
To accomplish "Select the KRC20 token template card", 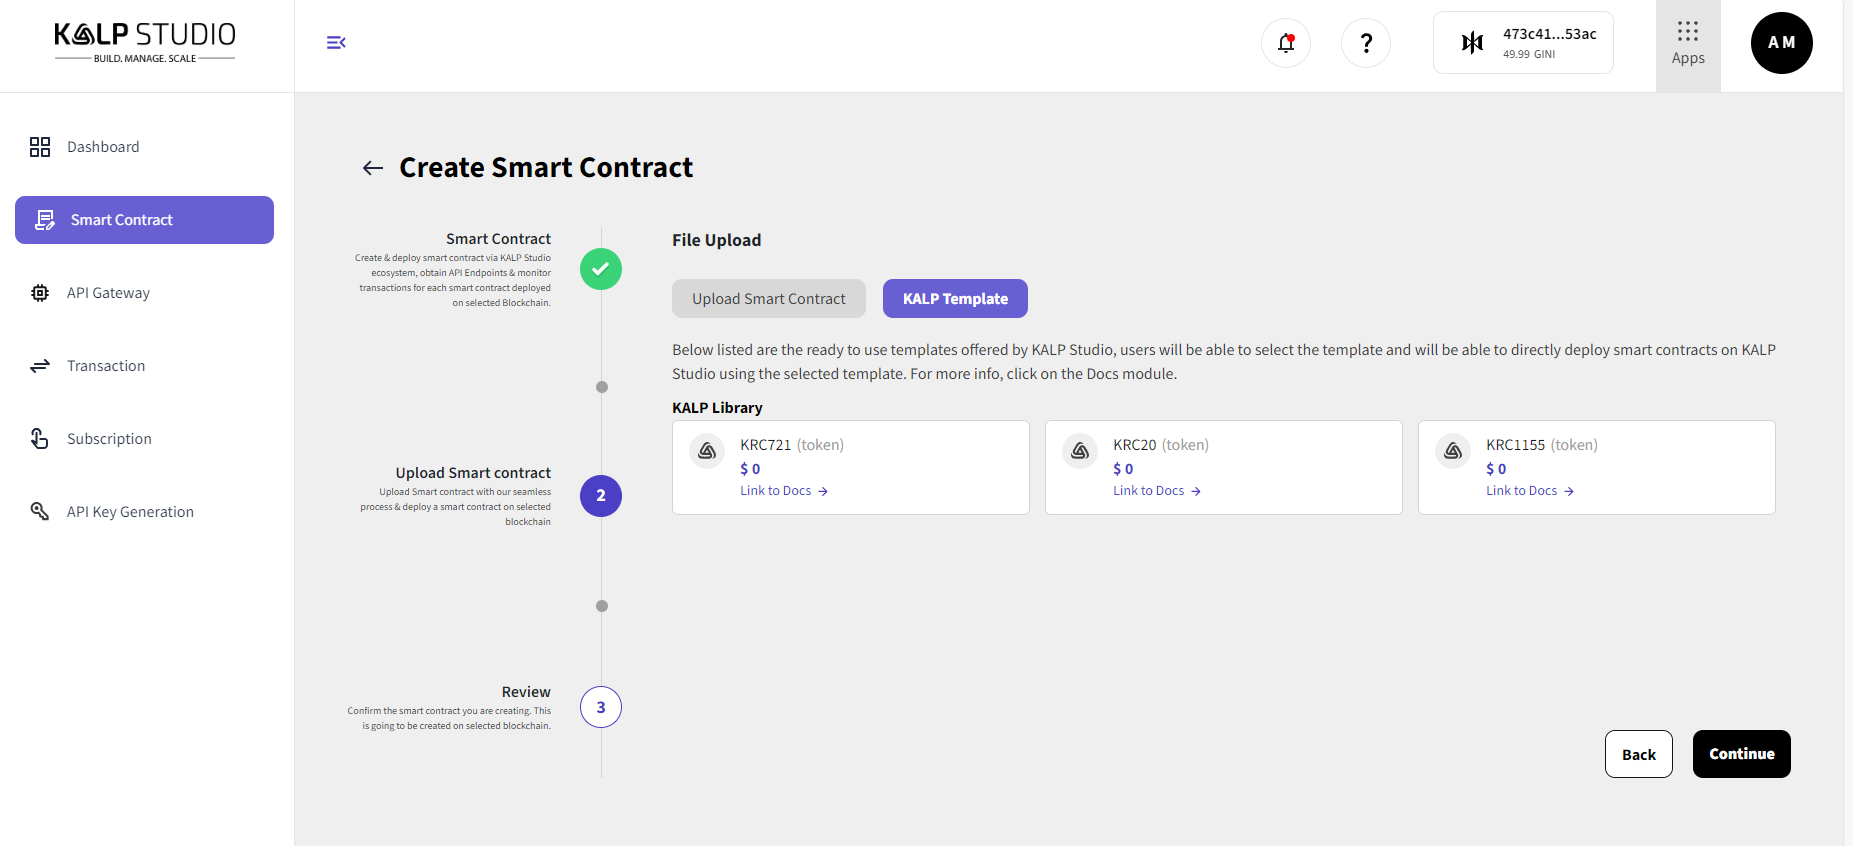I will coord(1223,467).
